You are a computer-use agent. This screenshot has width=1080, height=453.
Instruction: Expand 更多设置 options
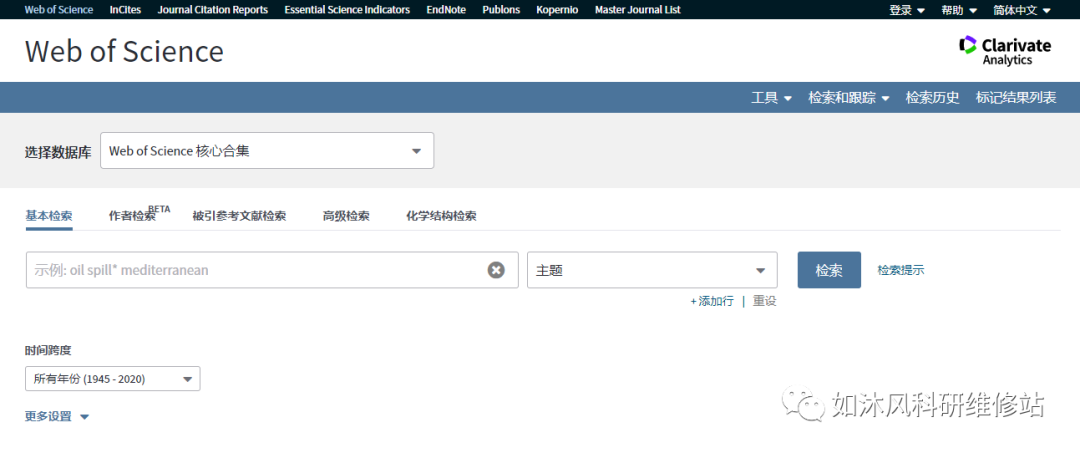coord(57,417)
